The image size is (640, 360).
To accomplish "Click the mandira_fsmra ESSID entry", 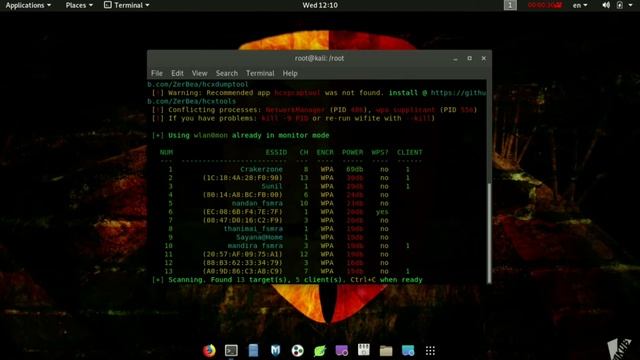I will coord(255,246).
